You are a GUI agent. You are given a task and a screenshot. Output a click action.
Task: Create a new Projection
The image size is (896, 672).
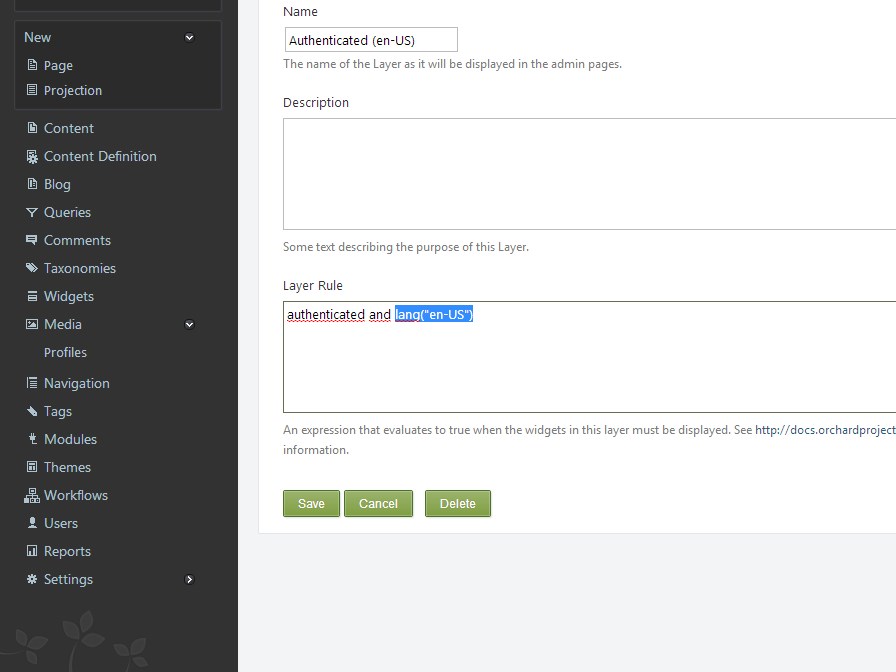[72, 90]
